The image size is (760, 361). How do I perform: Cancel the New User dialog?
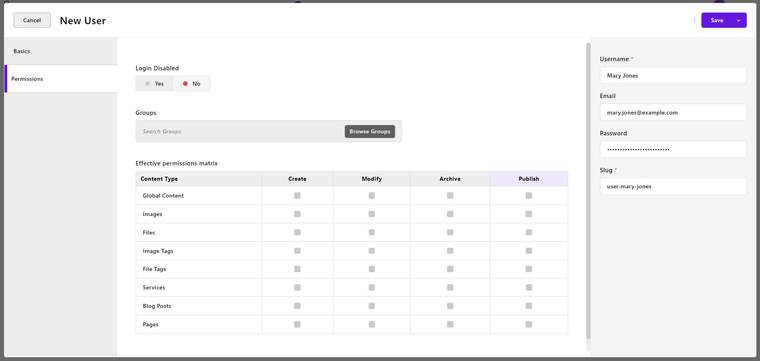[32, 20]
